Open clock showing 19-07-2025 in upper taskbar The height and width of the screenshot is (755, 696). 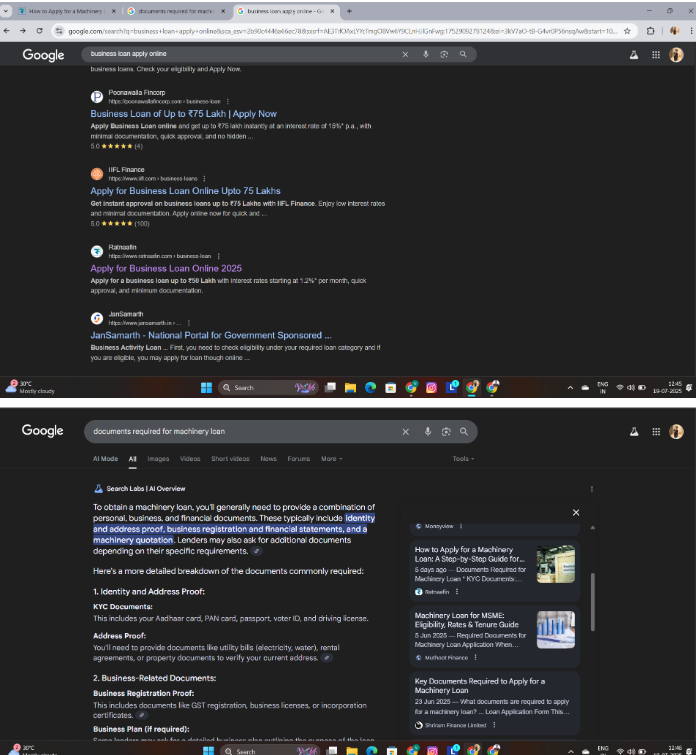[x=668, y=388]
